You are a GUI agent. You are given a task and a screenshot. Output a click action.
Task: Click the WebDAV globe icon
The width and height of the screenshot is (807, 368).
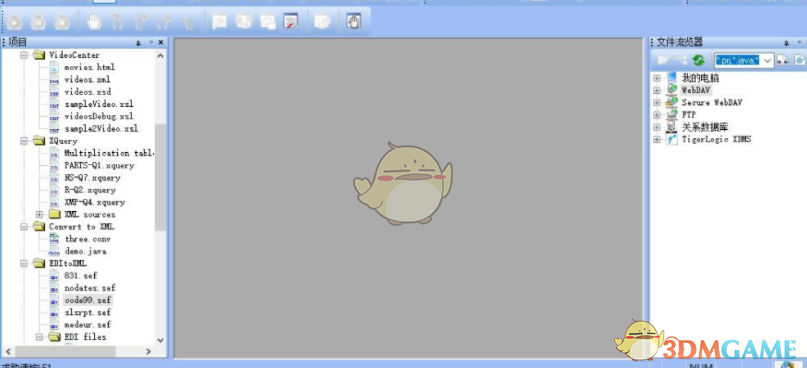pyautogui.click(x=672, y=90)
